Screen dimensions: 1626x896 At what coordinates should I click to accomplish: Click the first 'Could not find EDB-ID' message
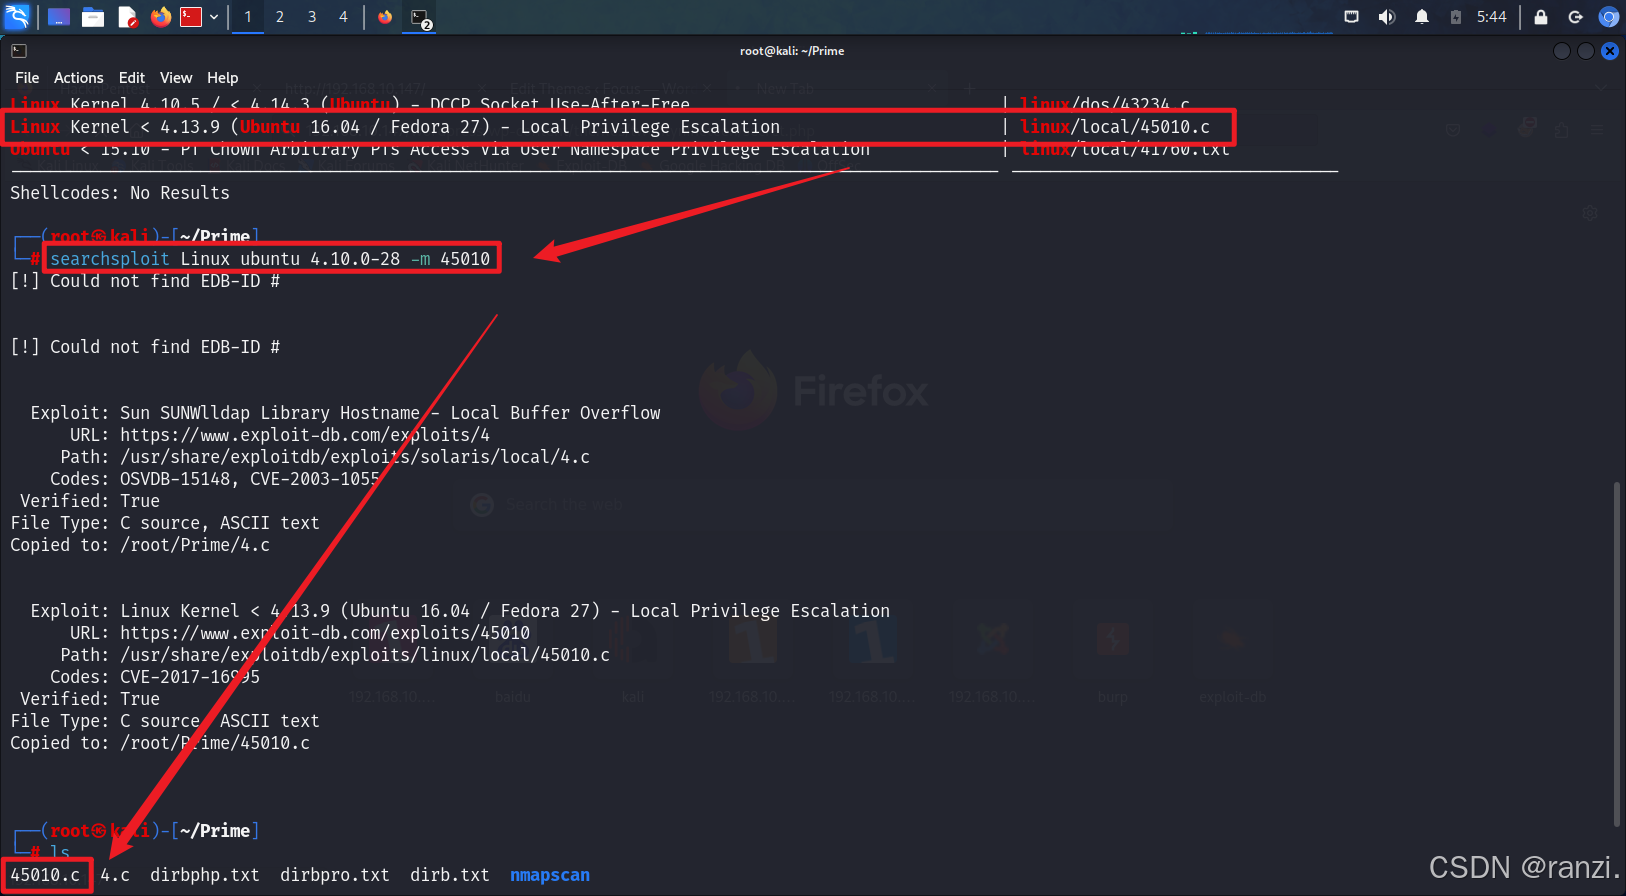click(x=145, y=281)
